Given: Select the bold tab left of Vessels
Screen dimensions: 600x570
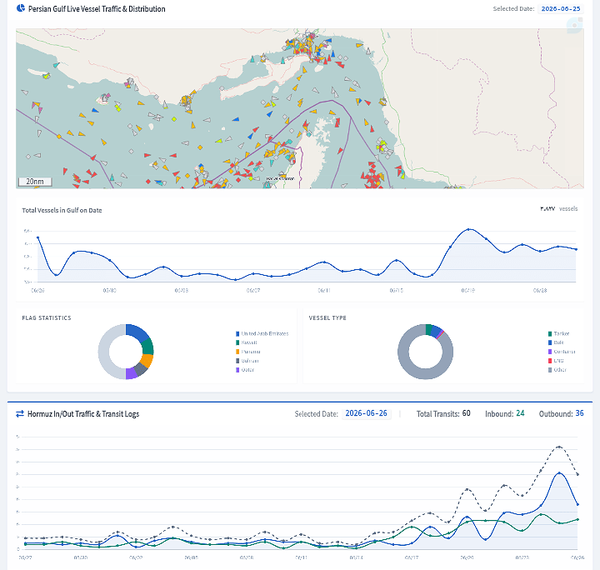Looking at the screenshot, I should 548,209.
